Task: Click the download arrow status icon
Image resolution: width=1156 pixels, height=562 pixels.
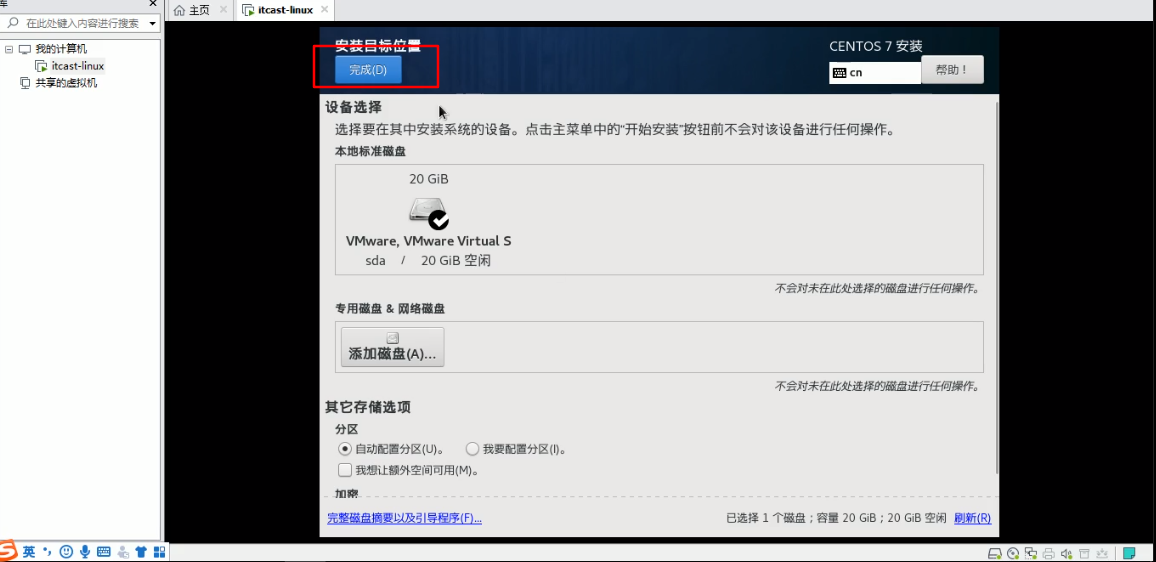Action: (1102, 553)
